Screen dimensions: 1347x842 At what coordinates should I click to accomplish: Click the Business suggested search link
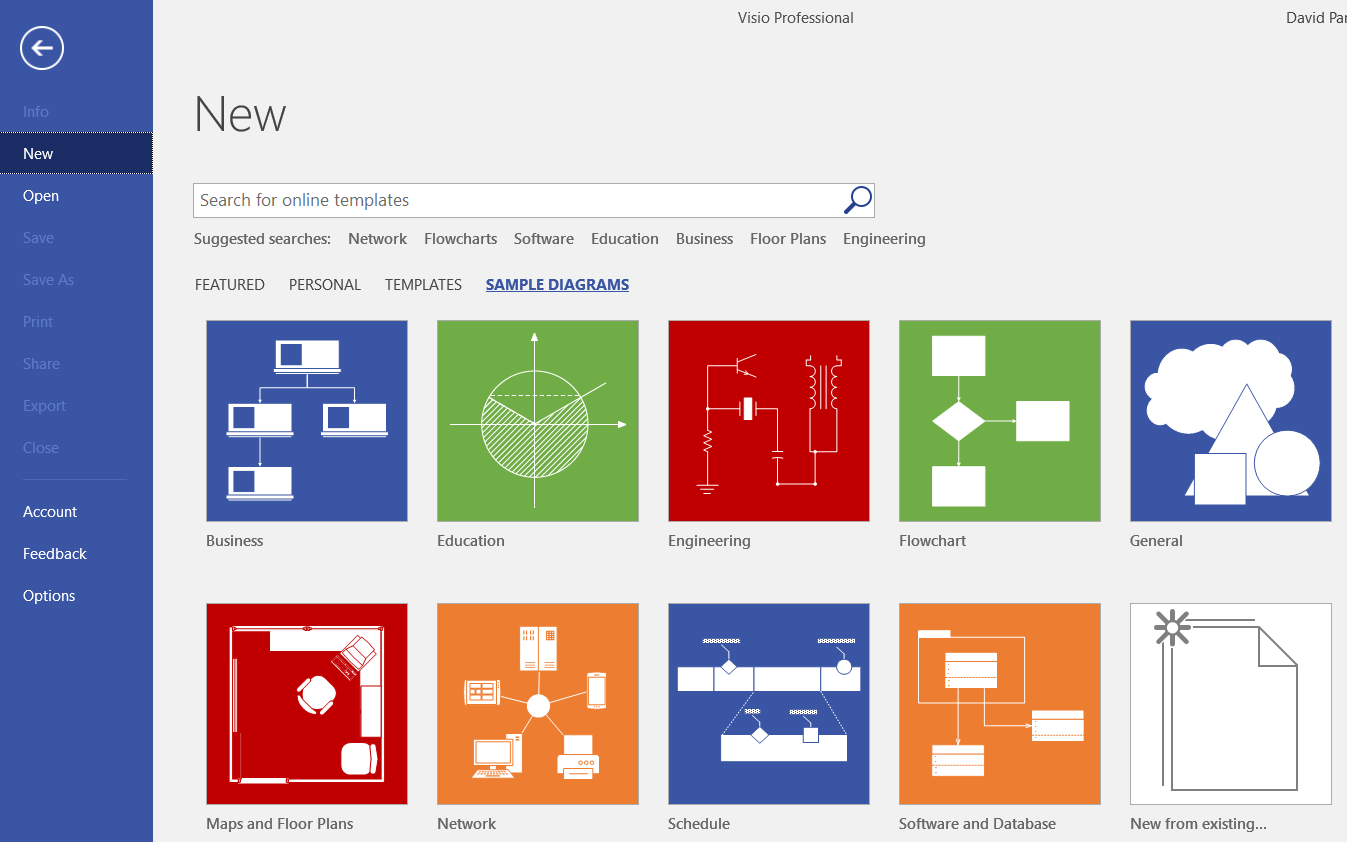pyautogui.click(x=704, y=239)
